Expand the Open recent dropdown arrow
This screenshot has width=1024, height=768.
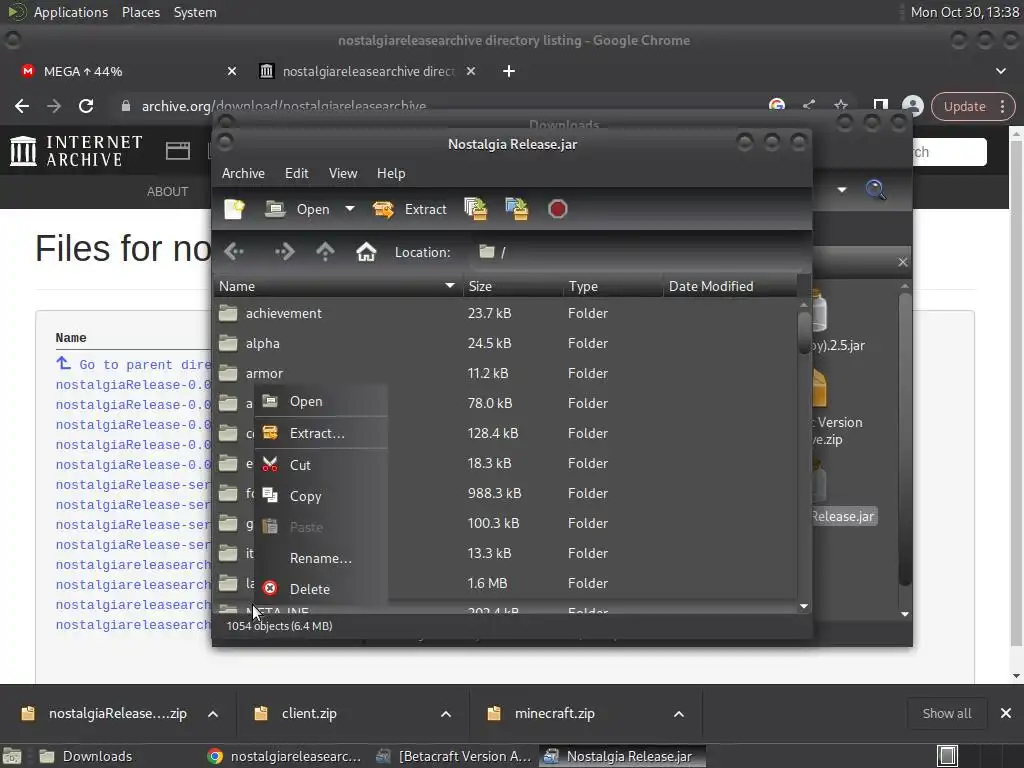(350, 209)
